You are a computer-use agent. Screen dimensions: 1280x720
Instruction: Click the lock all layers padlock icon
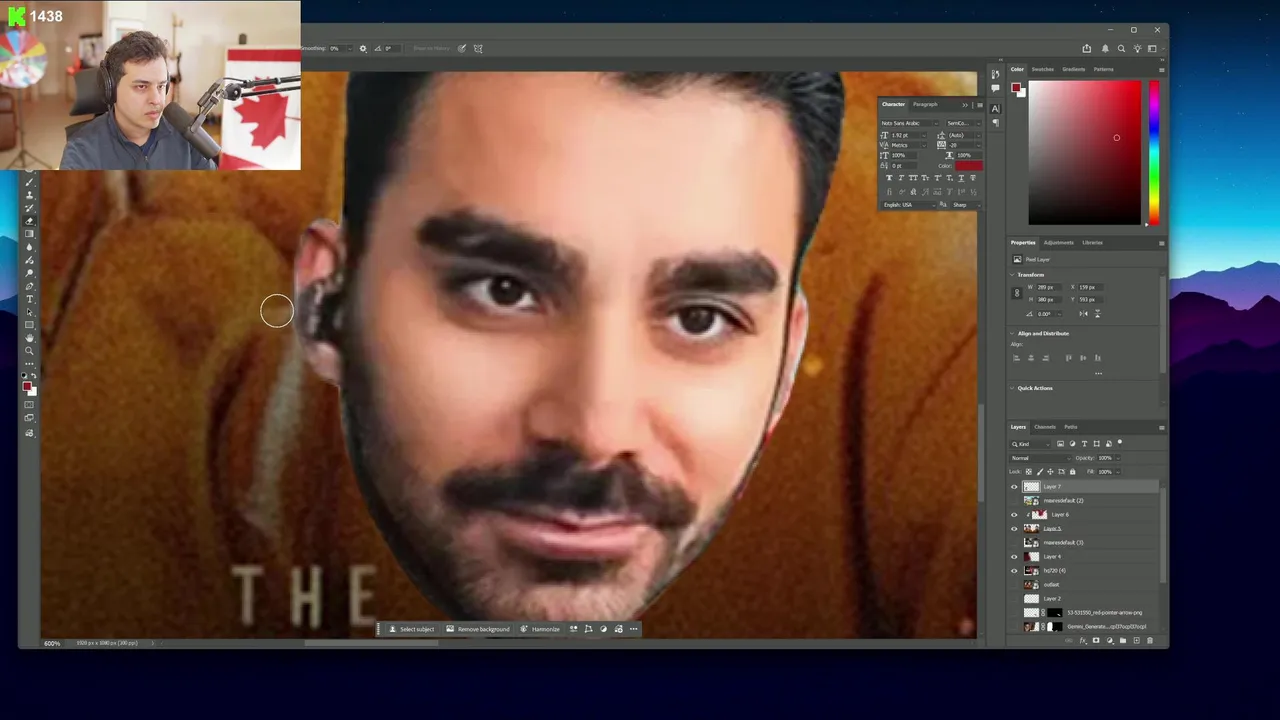[1073, 471]
